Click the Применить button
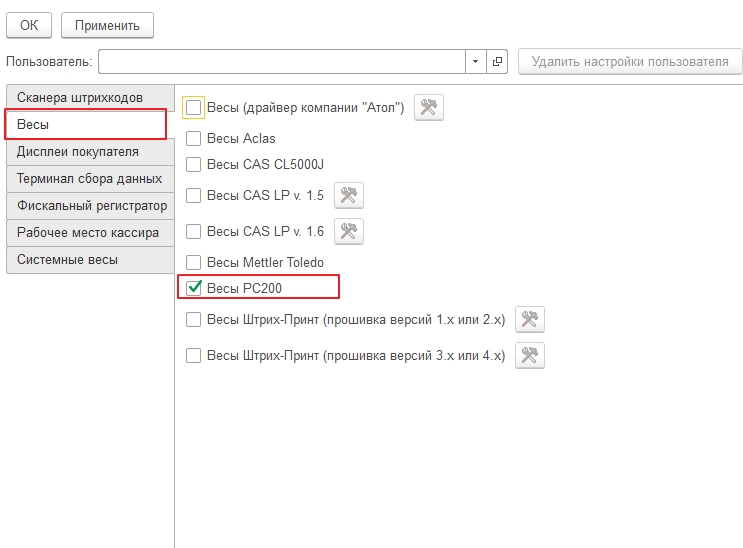Screen dimensions: 743x548 coord(107,25)
